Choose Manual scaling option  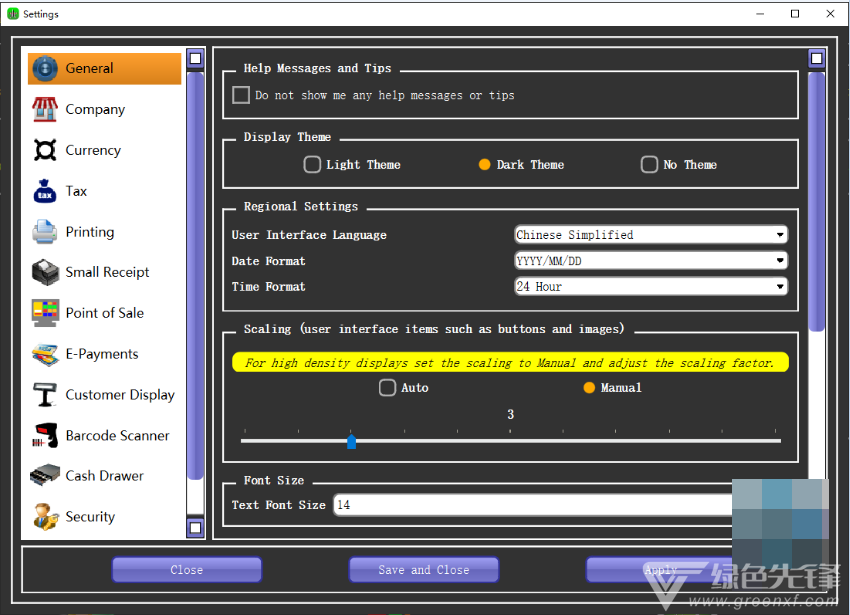pos(589,388)
